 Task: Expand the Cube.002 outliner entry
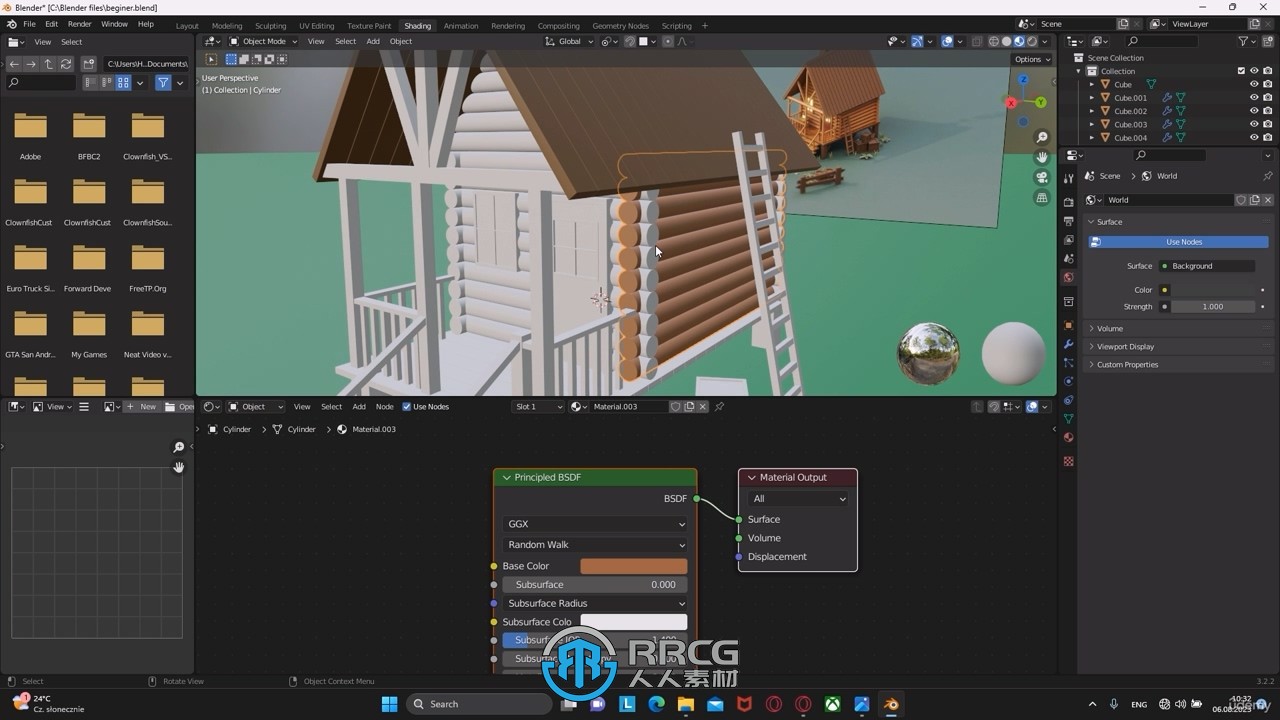pyautogui.click(x=1092, y=111)
